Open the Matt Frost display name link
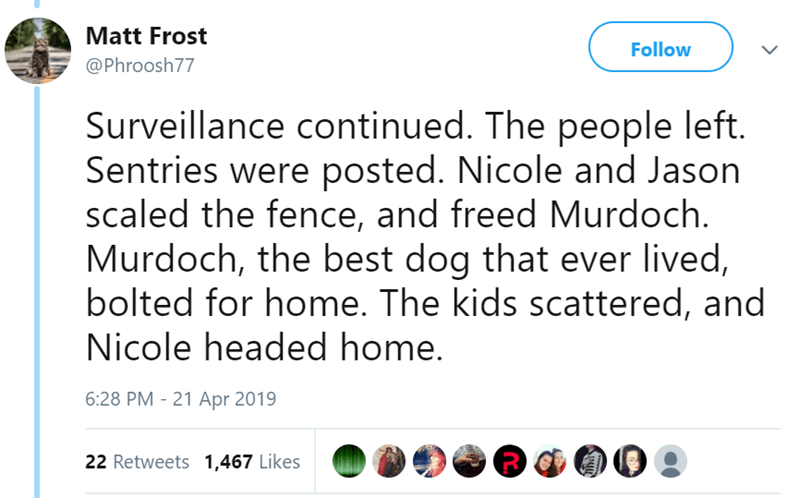 147,36
